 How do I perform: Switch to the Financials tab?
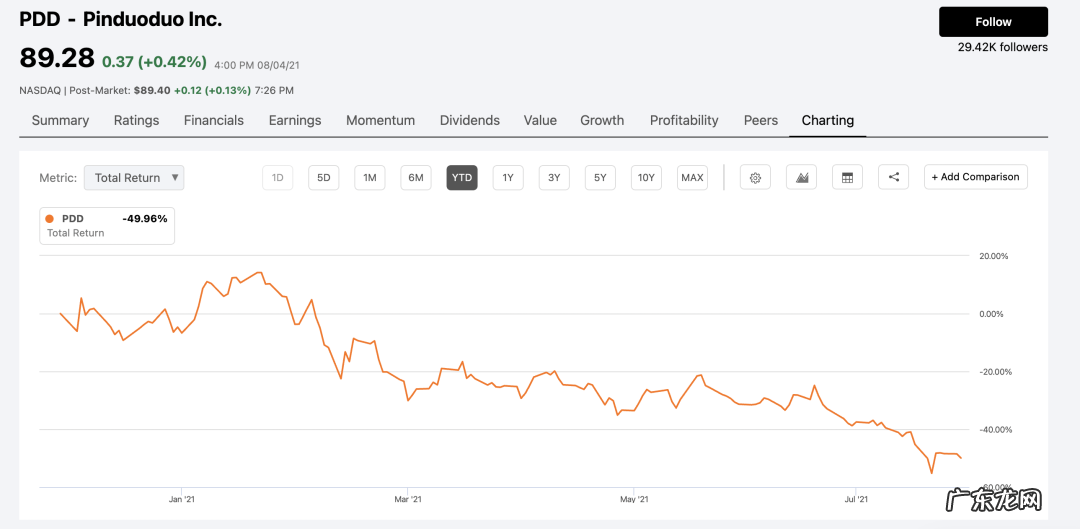click(x=213, y=120)
